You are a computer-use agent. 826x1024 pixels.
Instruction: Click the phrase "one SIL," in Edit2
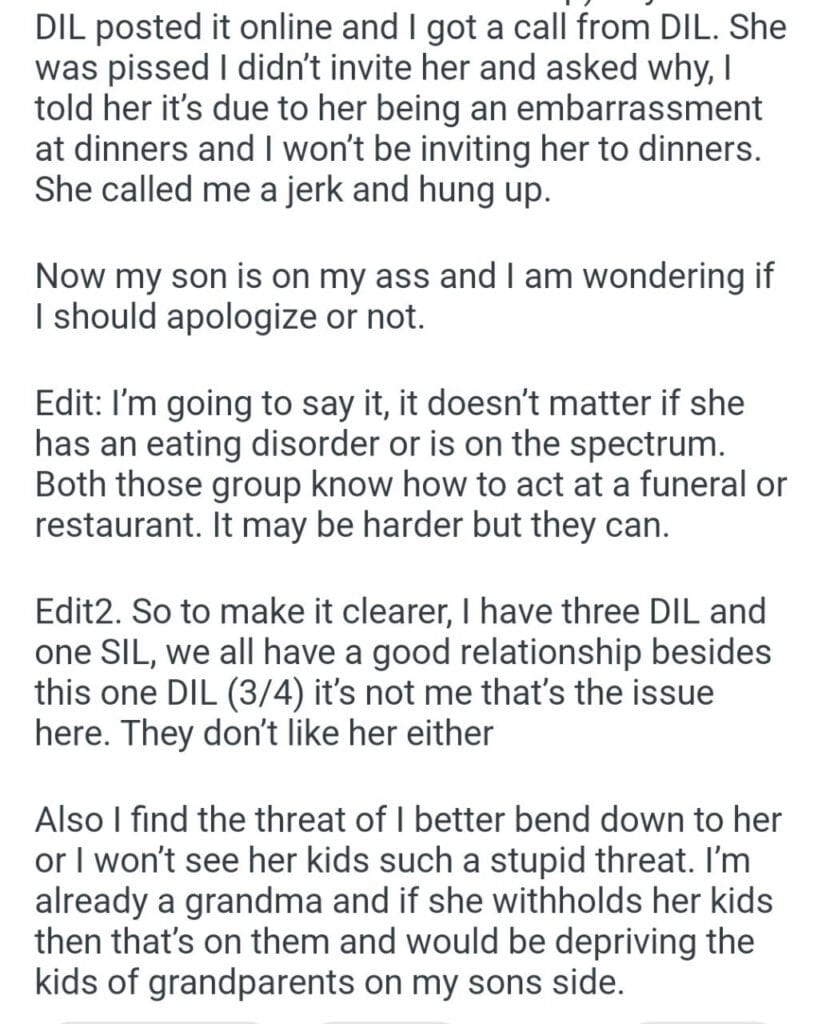click(x=98, y=651)
